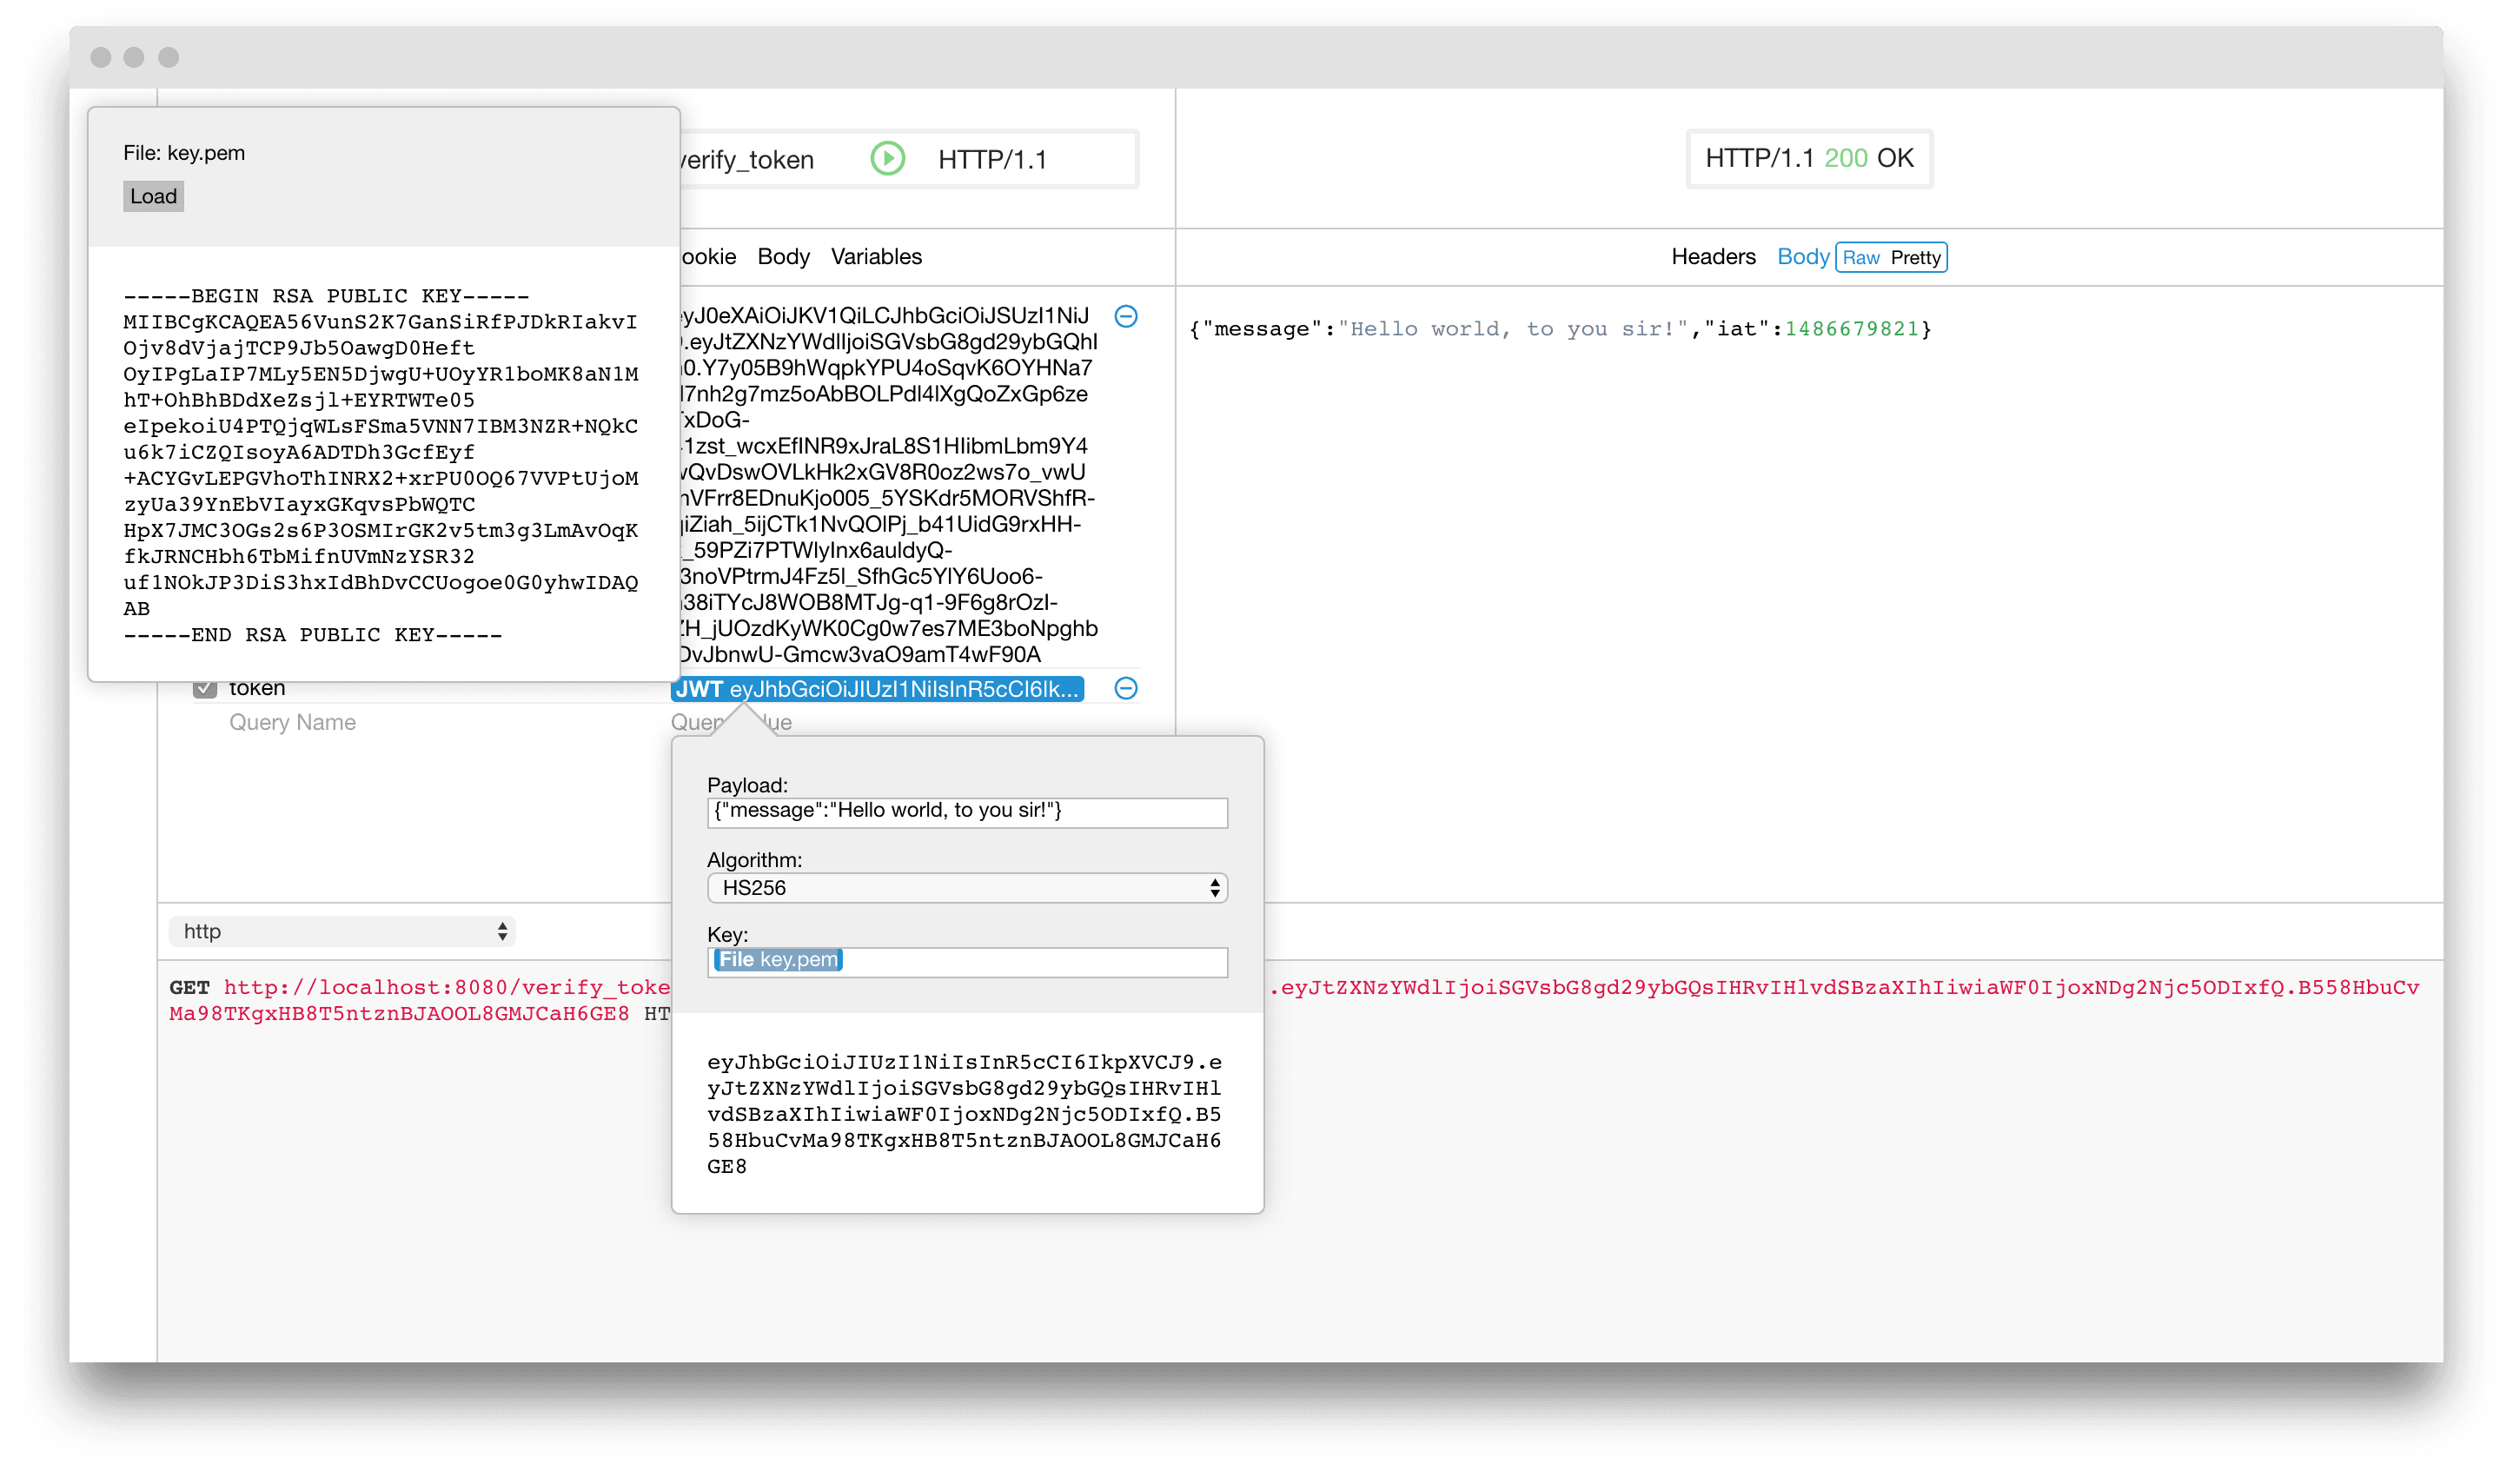Image resolution: width=2513 pixels, height=1484 pixels.
Task: Load the key.pem file
Action: pyautogui.click(x=153, y=196)
